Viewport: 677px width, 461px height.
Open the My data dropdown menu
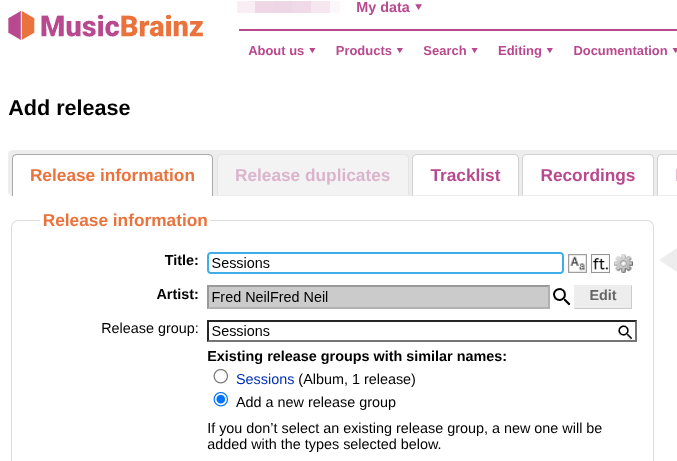pos(389,8)
